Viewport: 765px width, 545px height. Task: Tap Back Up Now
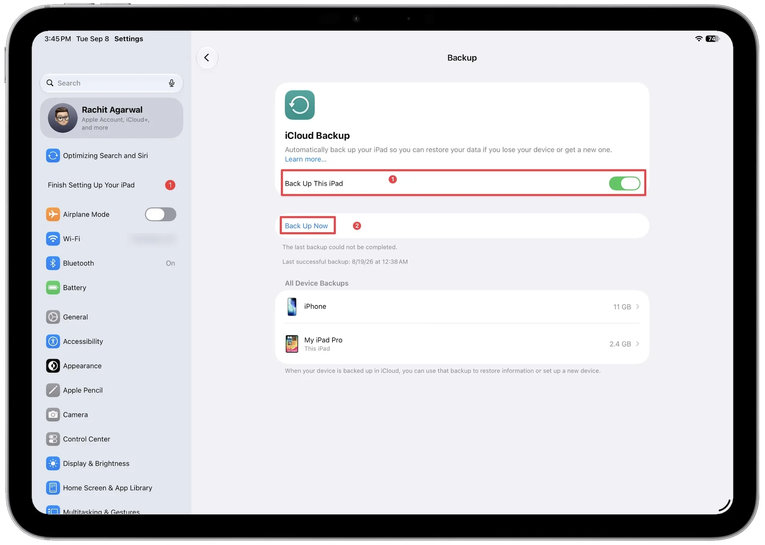click(x=306, y=226)
